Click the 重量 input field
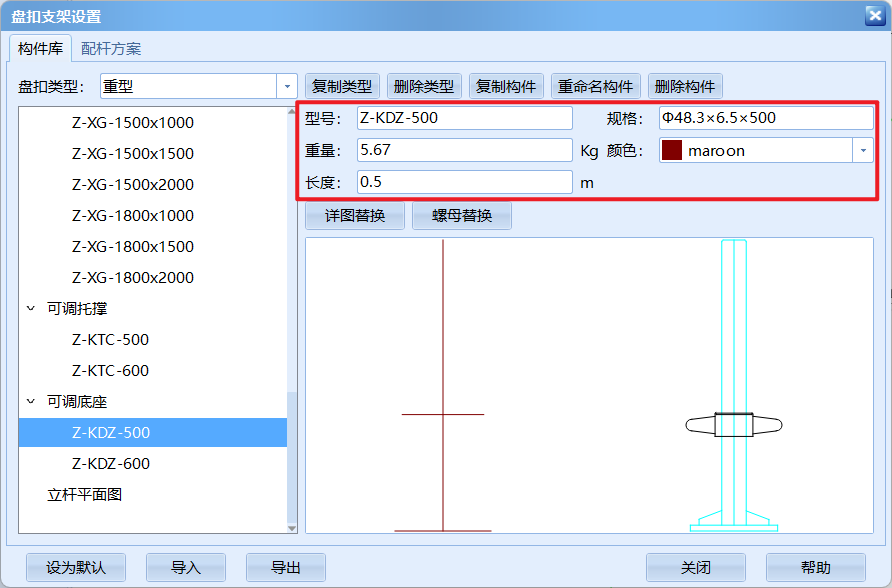Screen dimensions: 892x588 (x=464, y=151)
